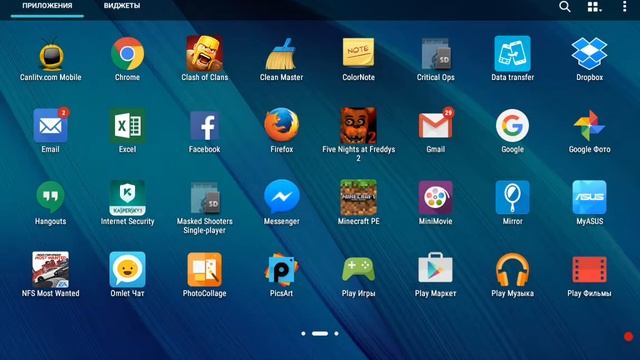Open Kaspersky Internet Security
The width and height of the screenshot is (640, 360).
pyautogui.click(x=127, y=198)
